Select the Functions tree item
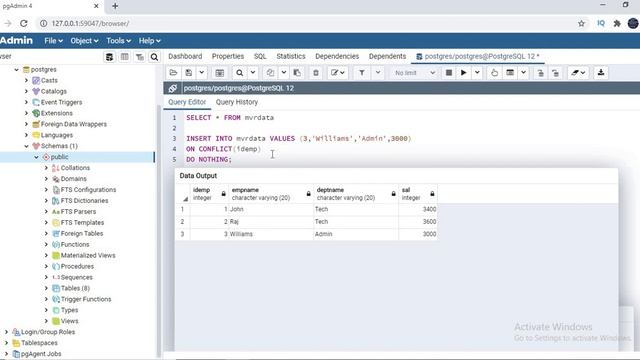Screen dimensions: 640x360 tap(75, 244)
